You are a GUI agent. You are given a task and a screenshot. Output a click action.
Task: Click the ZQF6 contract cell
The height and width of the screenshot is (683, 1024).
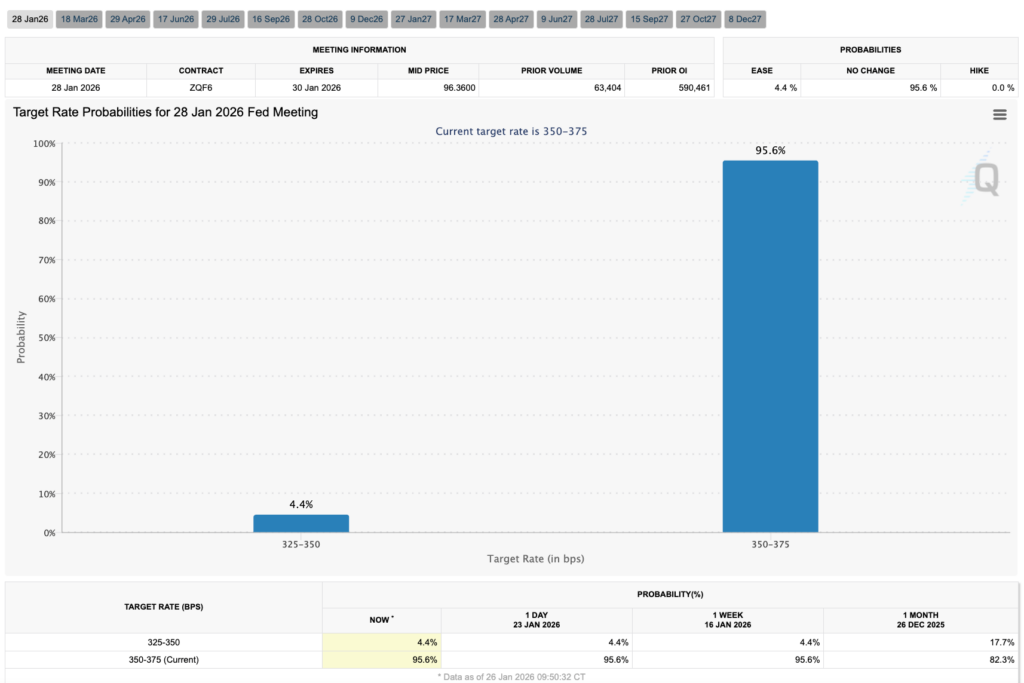[200, 88]
